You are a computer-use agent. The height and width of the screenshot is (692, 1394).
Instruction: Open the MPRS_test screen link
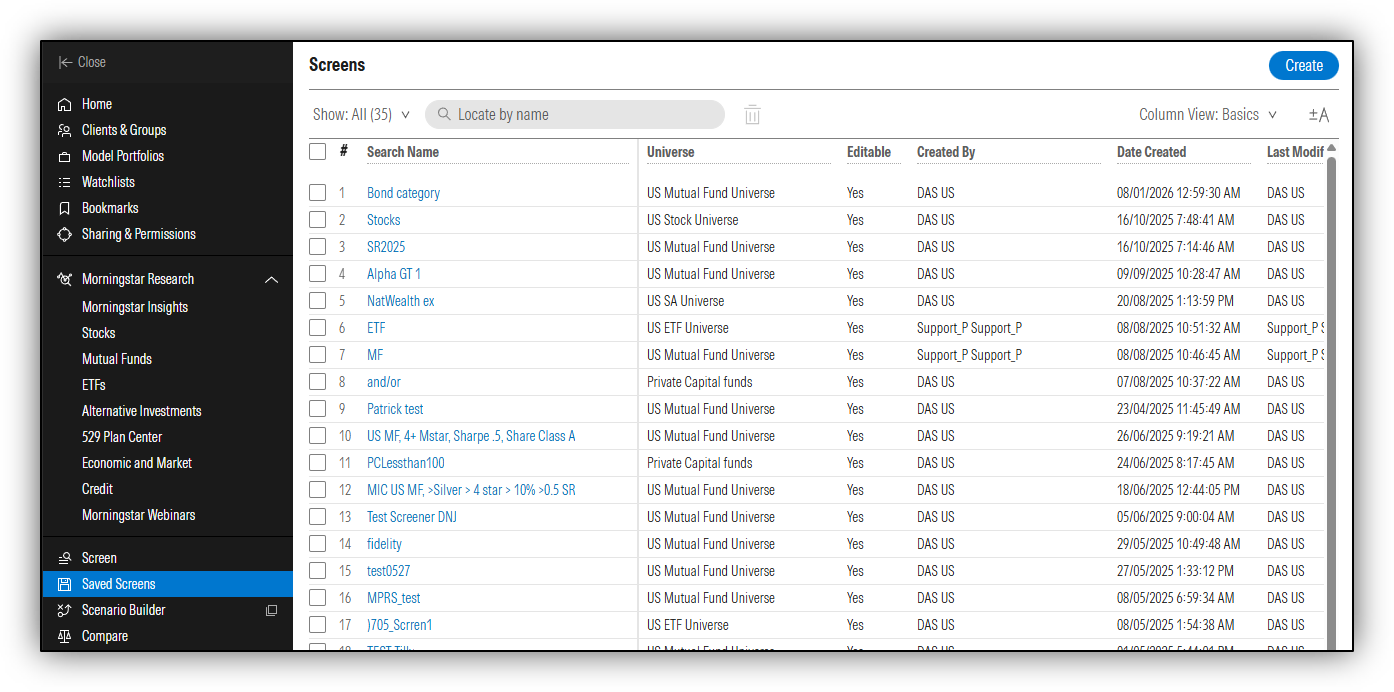click(394, 598)
